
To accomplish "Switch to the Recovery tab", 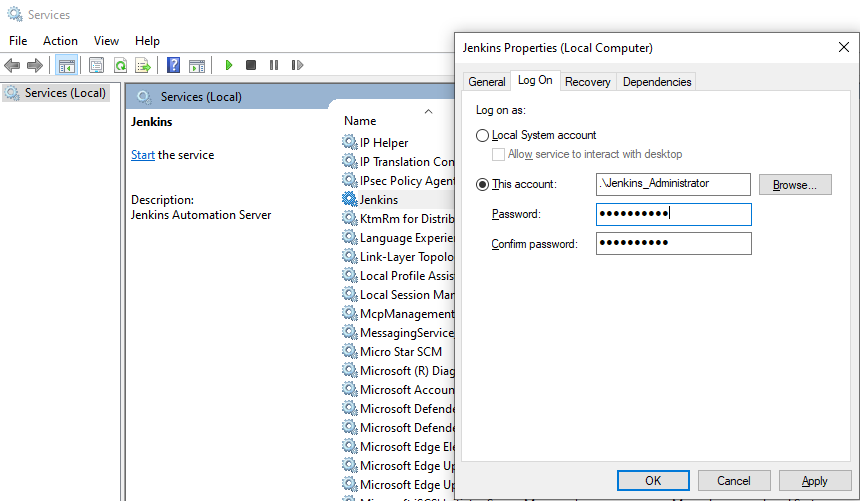I will [x=587, y=82].
